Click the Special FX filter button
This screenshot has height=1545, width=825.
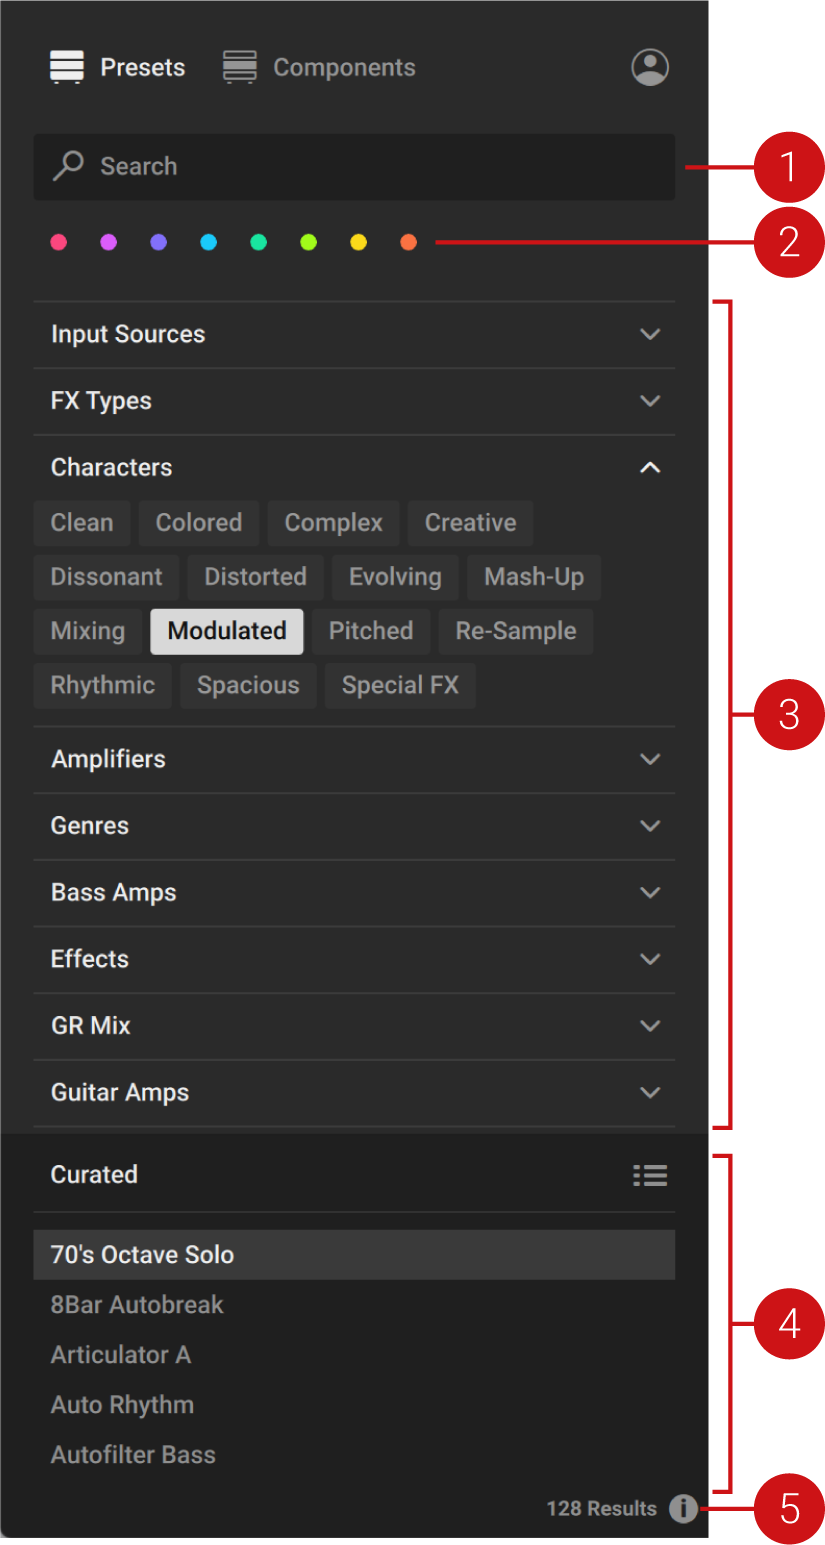point(400,685)
